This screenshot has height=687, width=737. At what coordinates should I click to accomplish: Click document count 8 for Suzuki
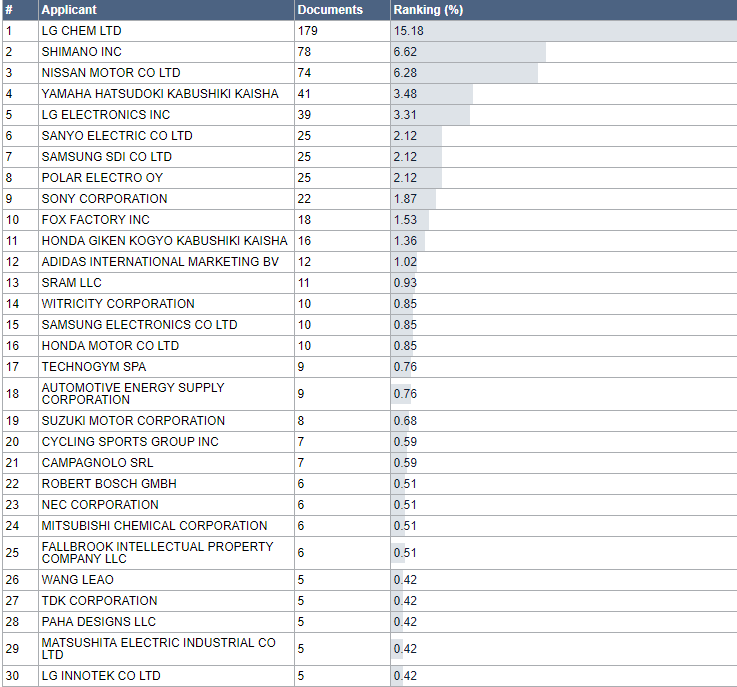pyautogui.click(x=301, y=421)
